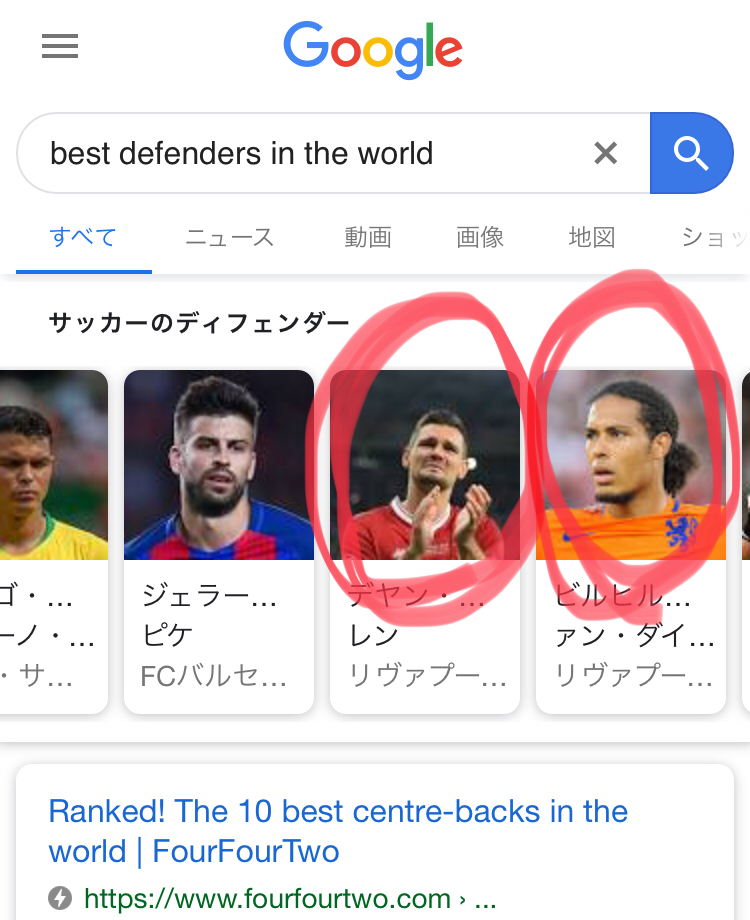Tap the player photo in yellow Brazil jersey
Viewport: 750px width, 920px height.
53,465
